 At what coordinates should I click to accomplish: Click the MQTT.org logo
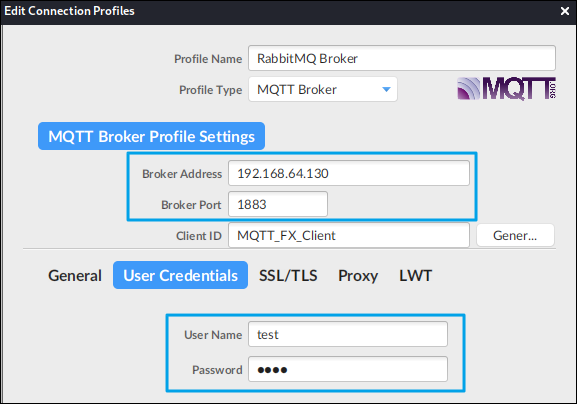coord(506,89)
